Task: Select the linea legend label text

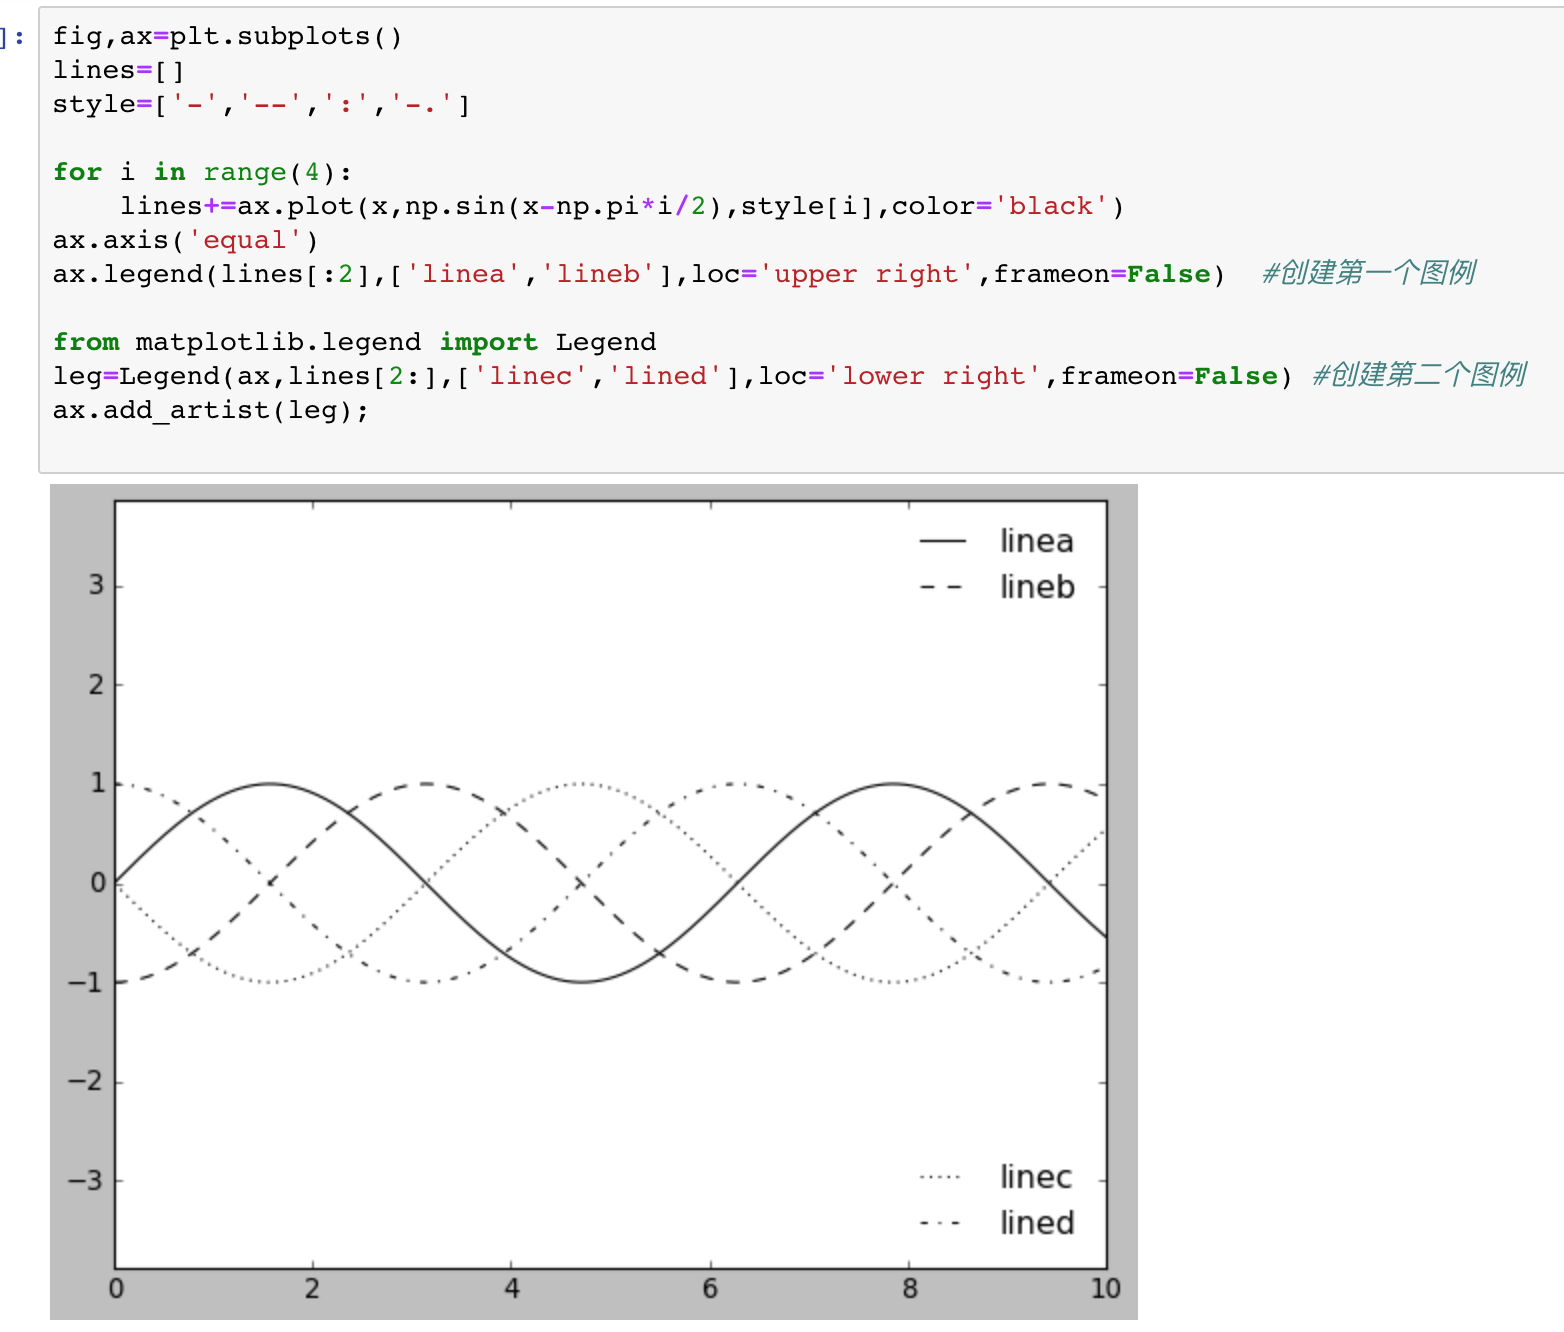Action: click(1037, 540)
